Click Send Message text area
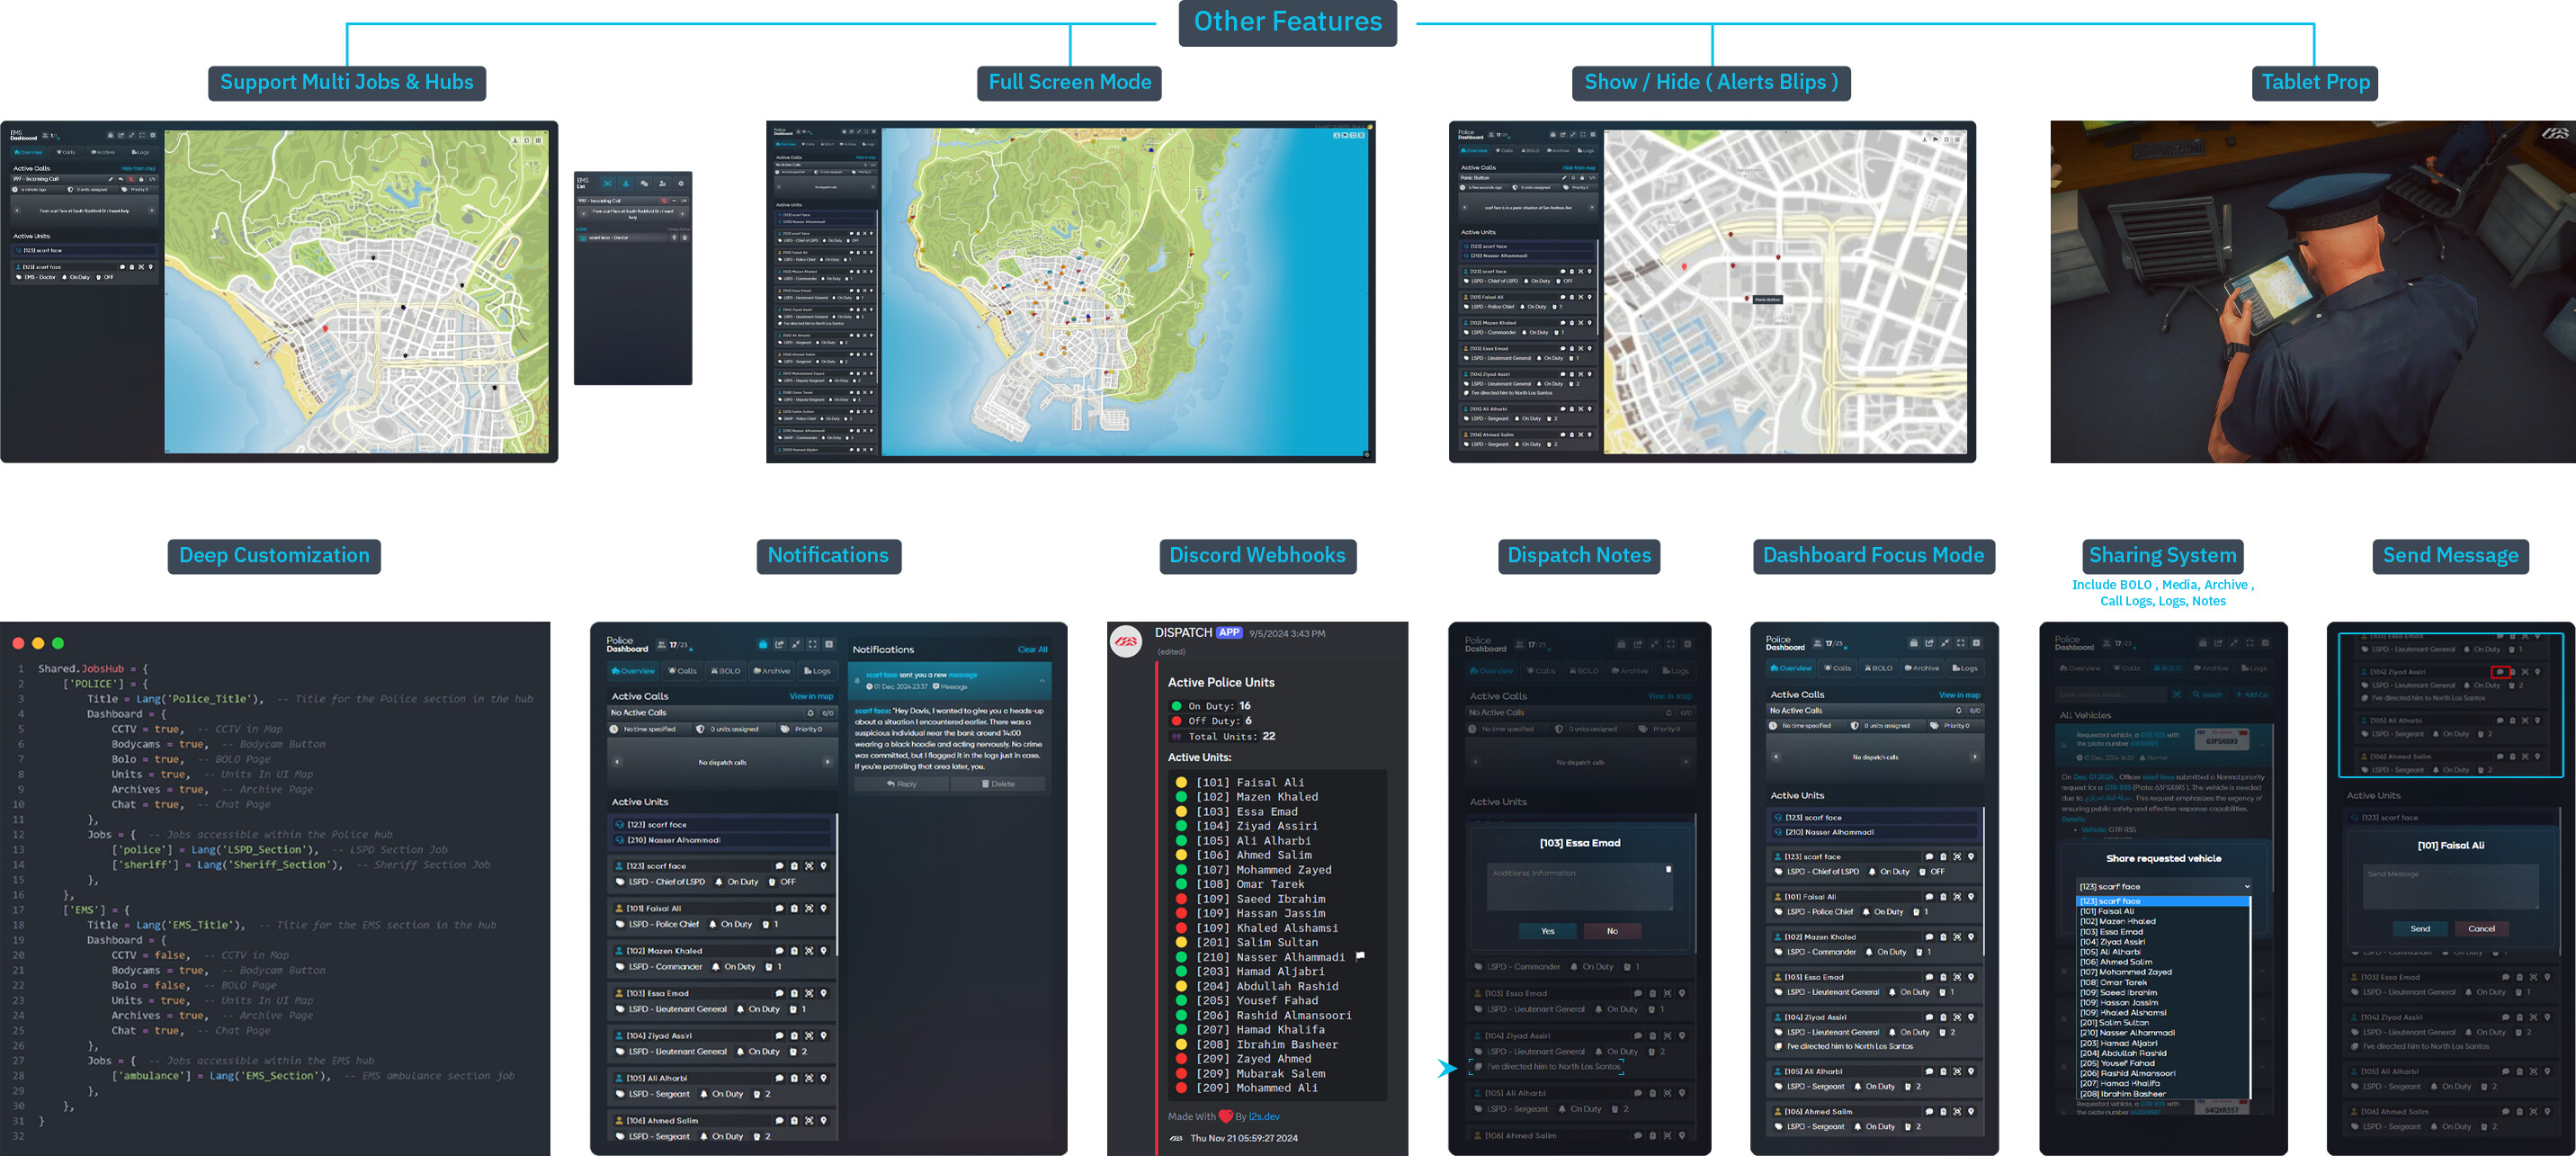Viewport: 2576px width, 1156px height. [x=2450, y=887]
